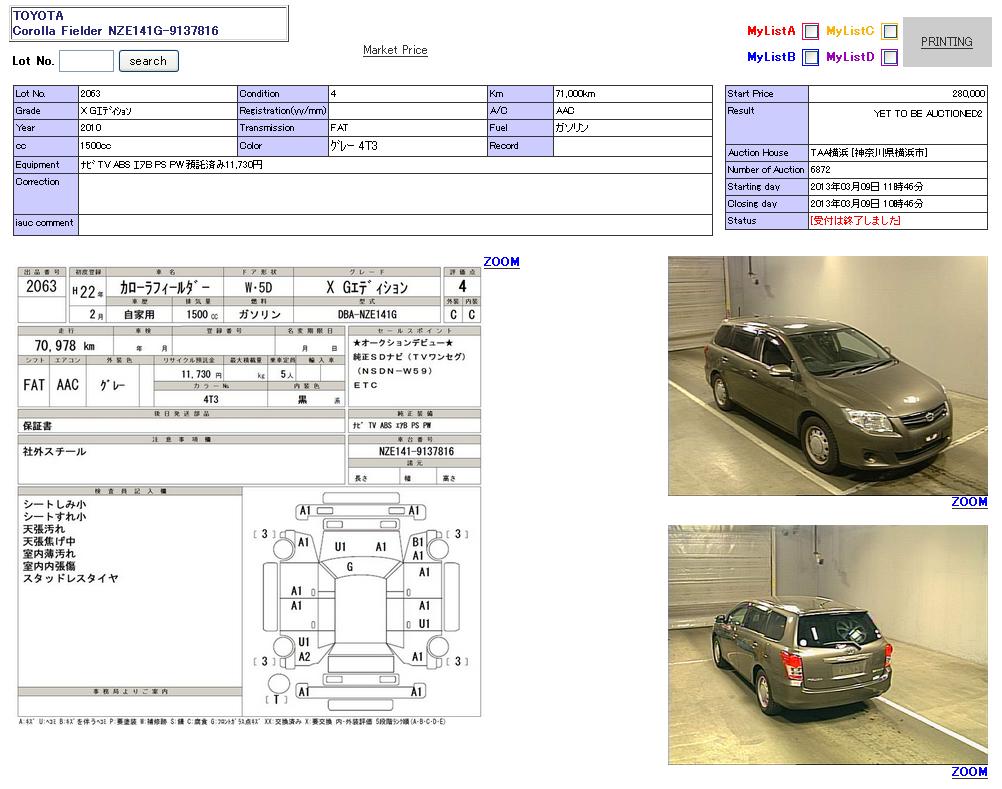Toggle the MyListD checkbox
The height and width of the screenshot is (789, 1002).
point(889,58)
